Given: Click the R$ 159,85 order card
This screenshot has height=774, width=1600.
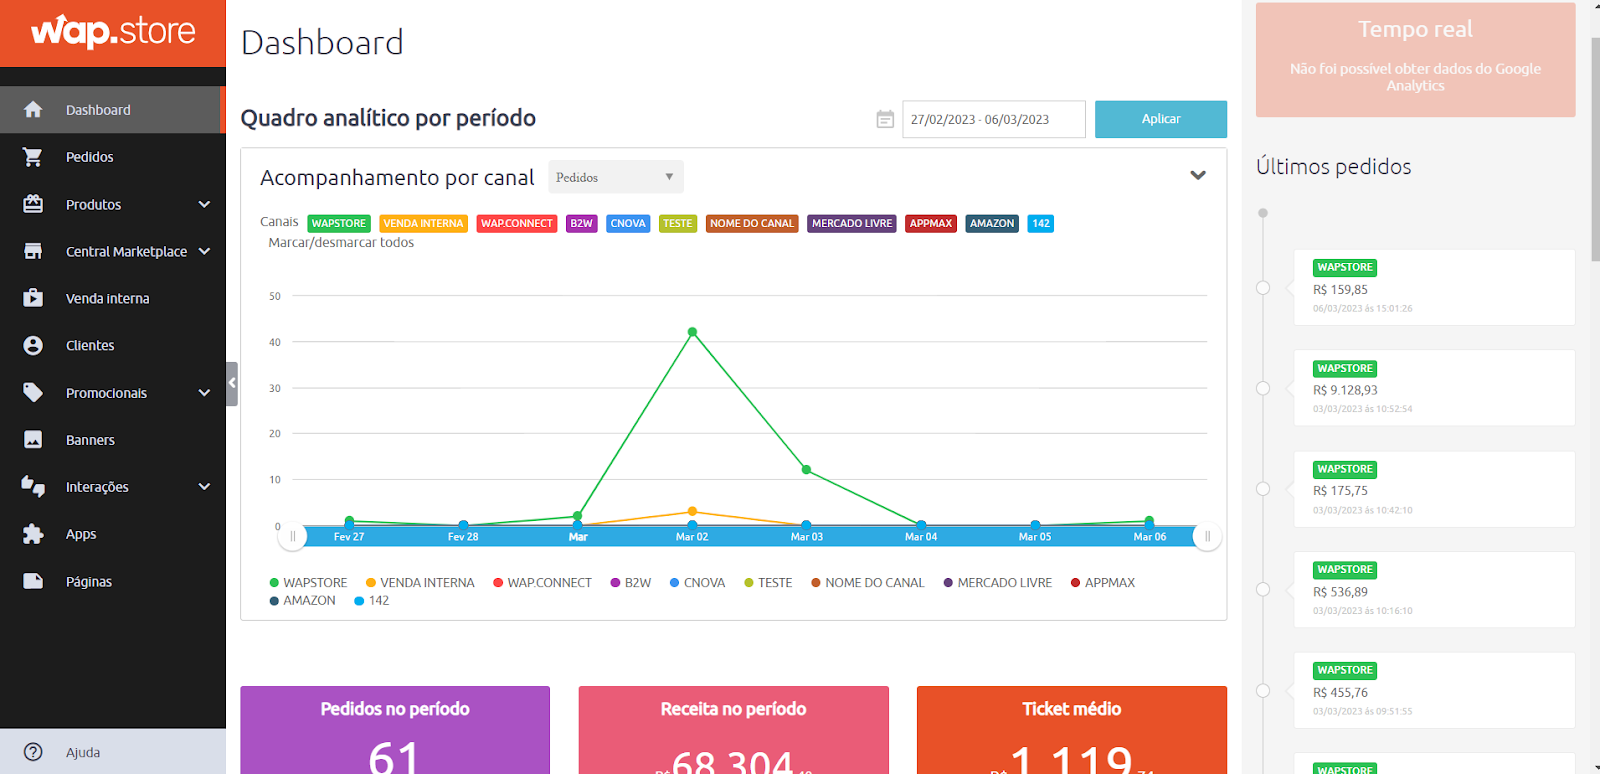Looking at the screenshot, I should pos(1434,288).
